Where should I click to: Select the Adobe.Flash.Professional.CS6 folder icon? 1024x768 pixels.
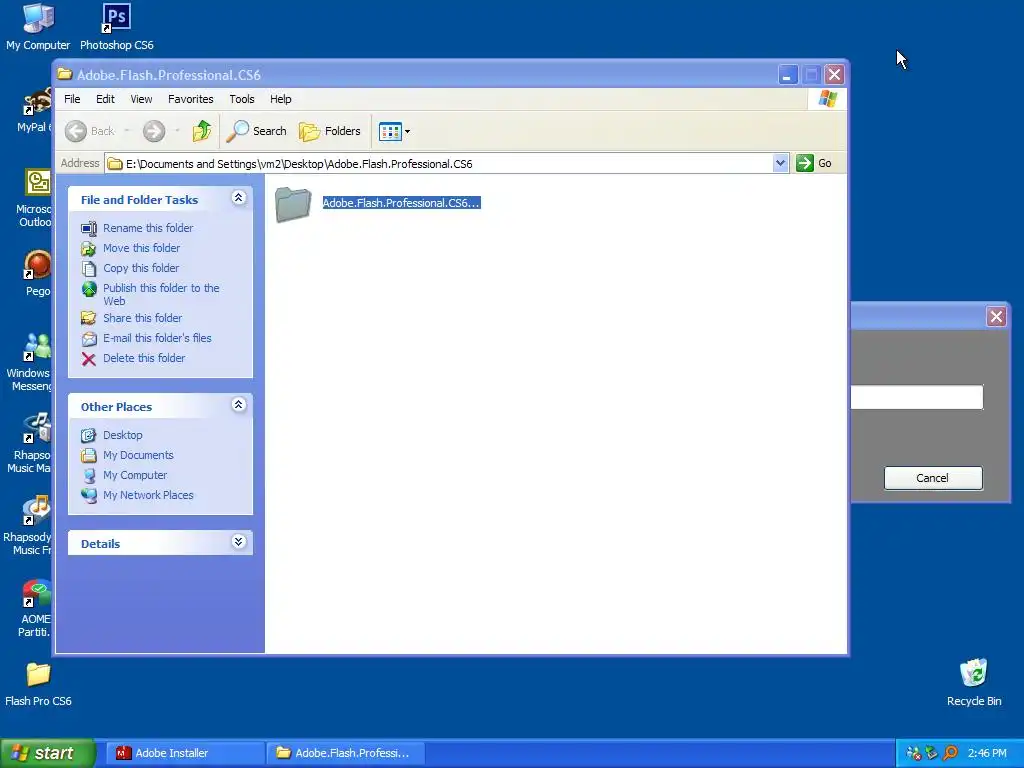(x=293, y=204)
